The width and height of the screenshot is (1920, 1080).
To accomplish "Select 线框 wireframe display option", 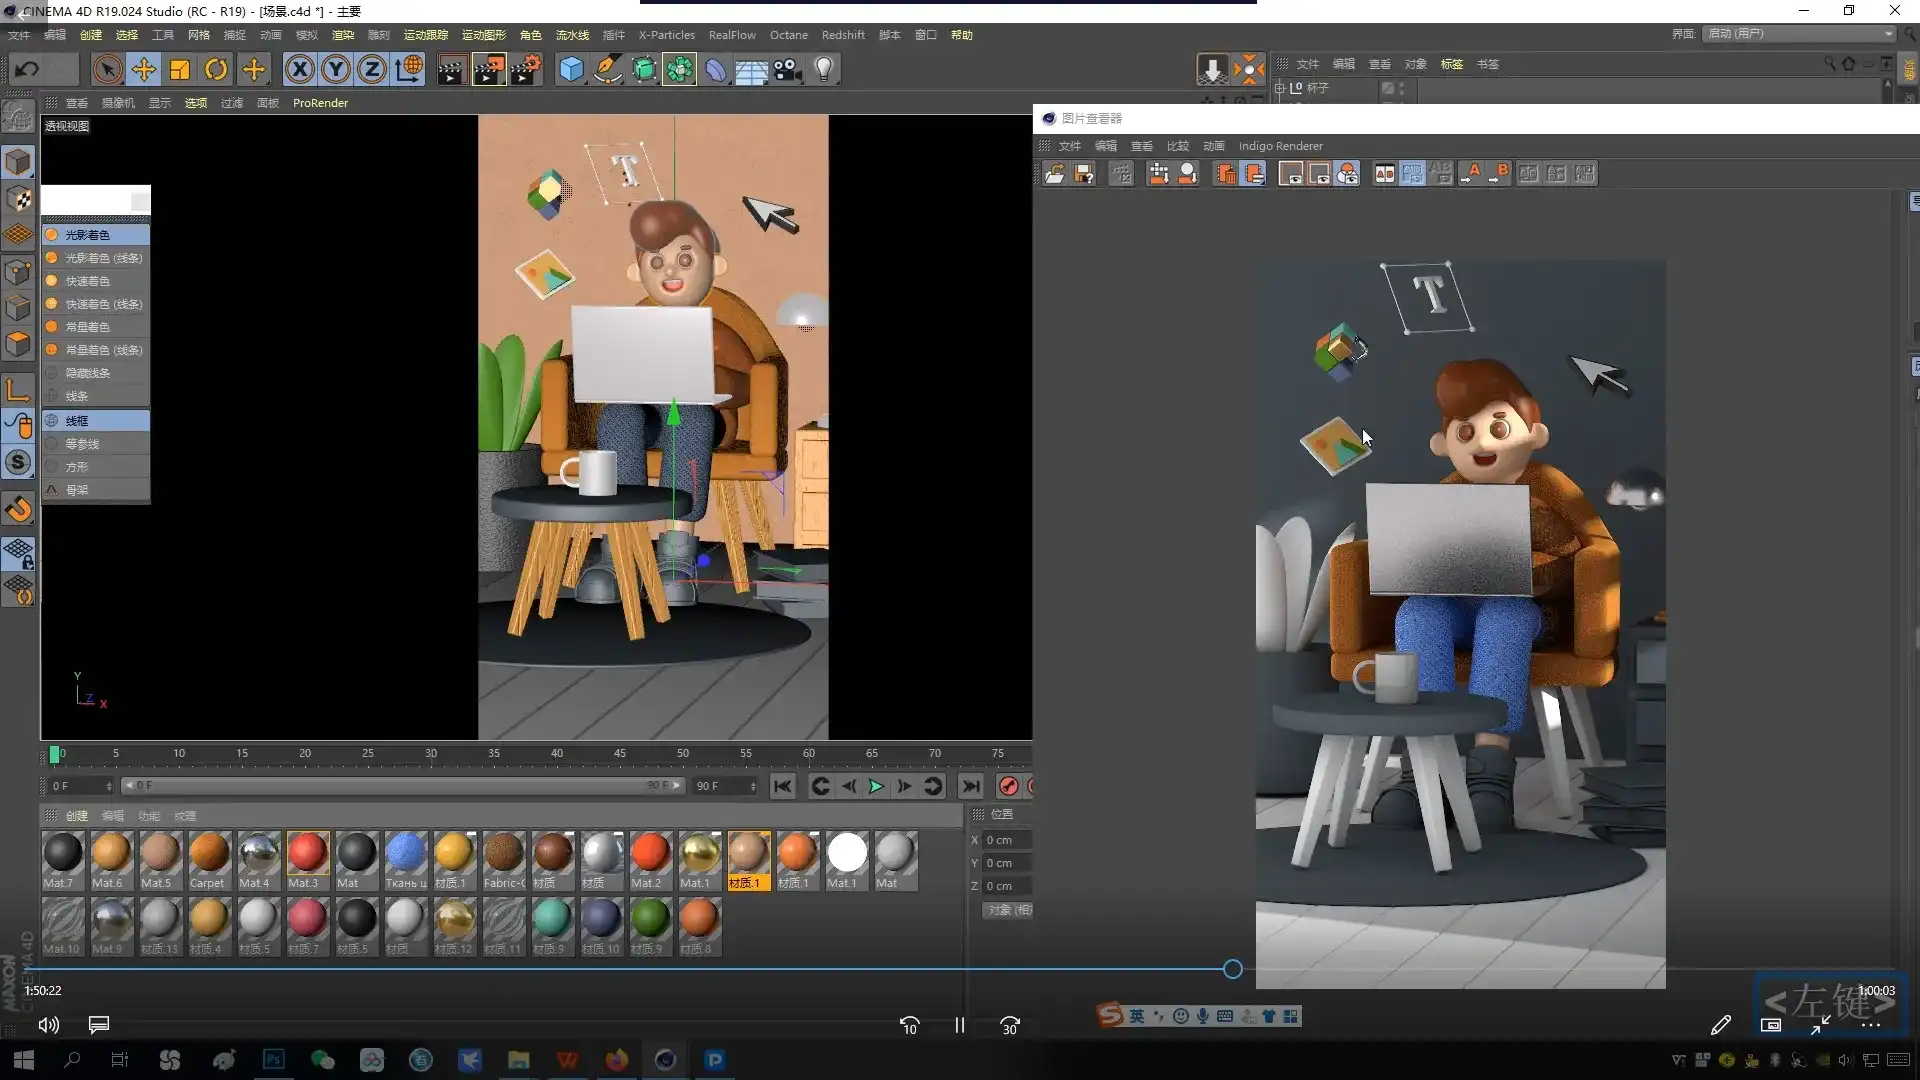I will pyautogui.click(x=77, y=421).
